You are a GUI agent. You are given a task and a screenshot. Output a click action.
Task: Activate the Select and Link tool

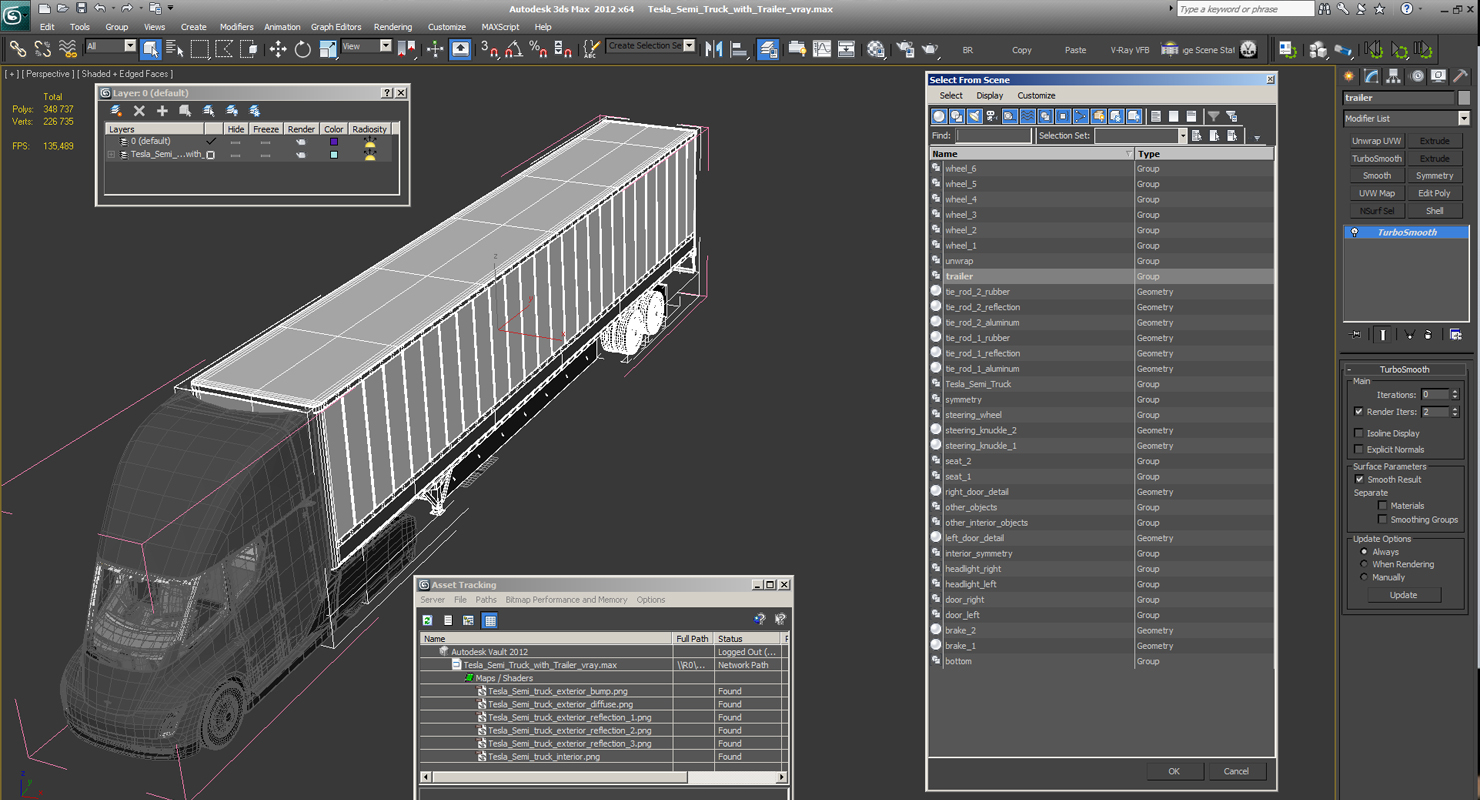(x=17, y=48)
